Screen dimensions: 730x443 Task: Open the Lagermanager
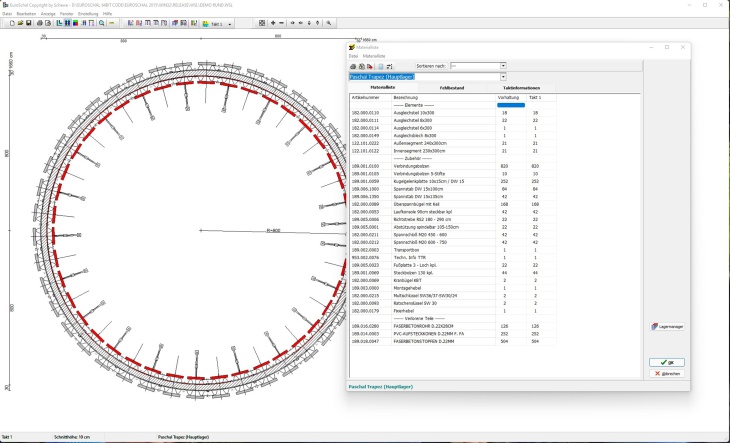(x=667, y=326)
